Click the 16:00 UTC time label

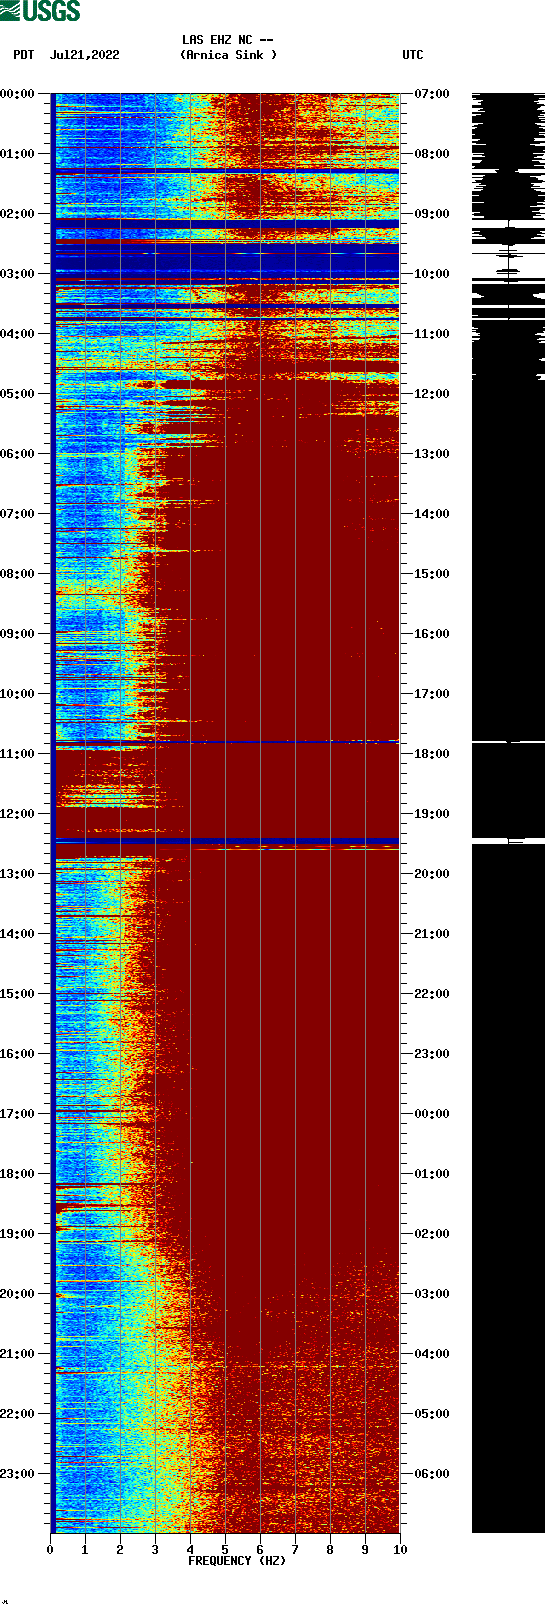click(x=432, y=634)
